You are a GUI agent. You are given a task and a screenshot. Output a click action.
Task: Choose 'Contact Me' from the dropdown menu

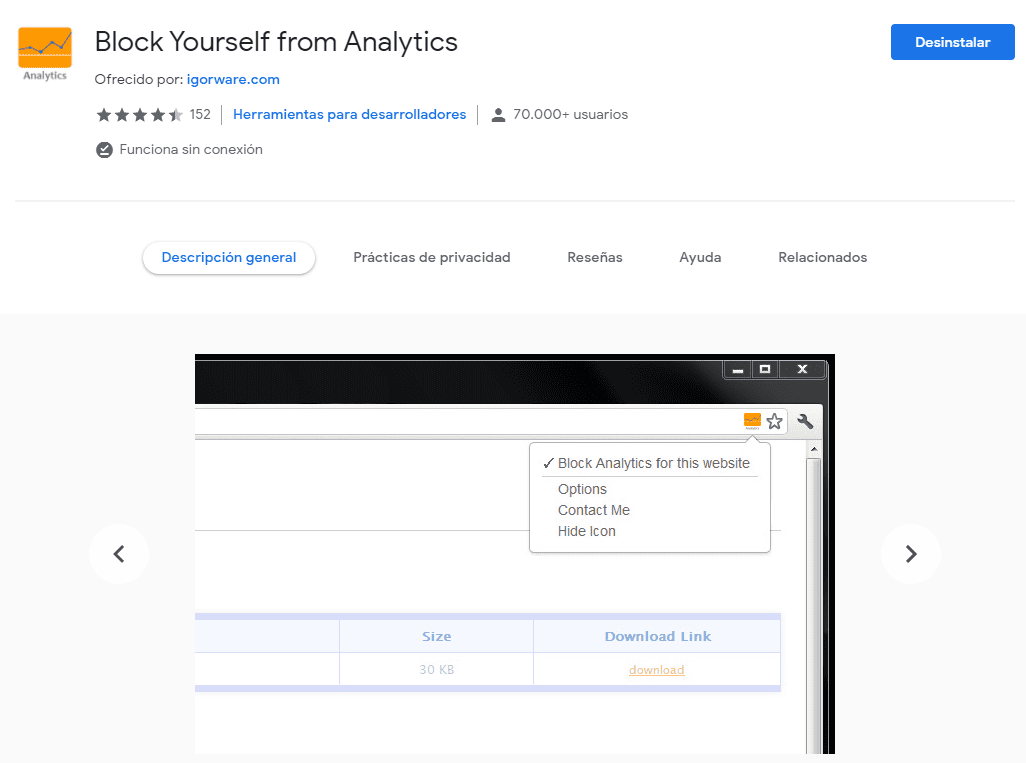pyautogui.click(x=594, y=510)
